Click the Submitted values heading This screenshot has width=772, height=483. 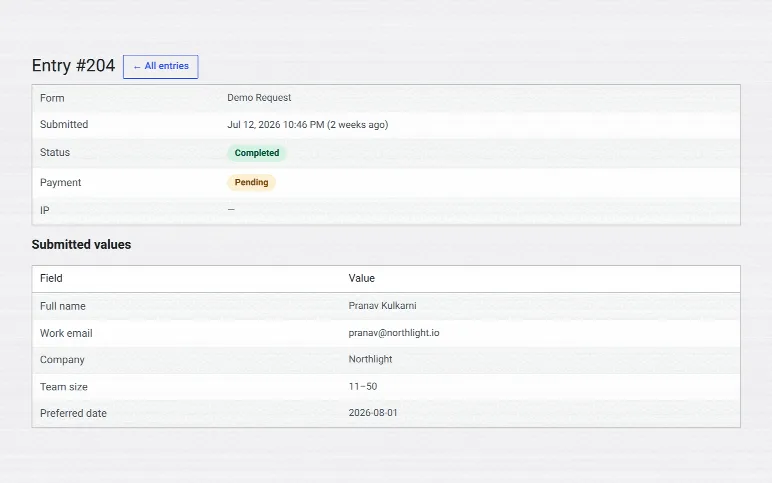(x=81, y=244)
